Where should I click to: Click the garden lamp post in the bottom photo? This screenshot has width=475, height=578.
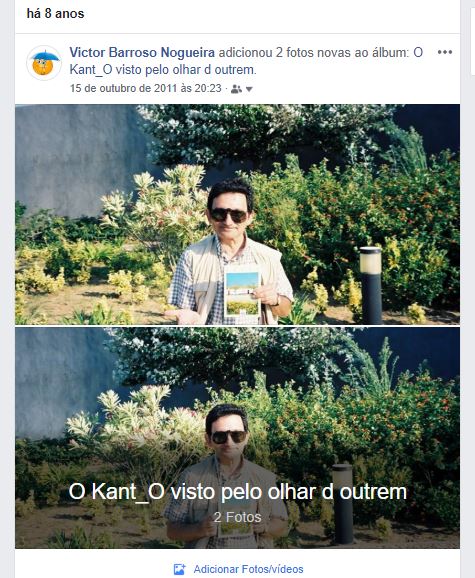coord(343,504)
